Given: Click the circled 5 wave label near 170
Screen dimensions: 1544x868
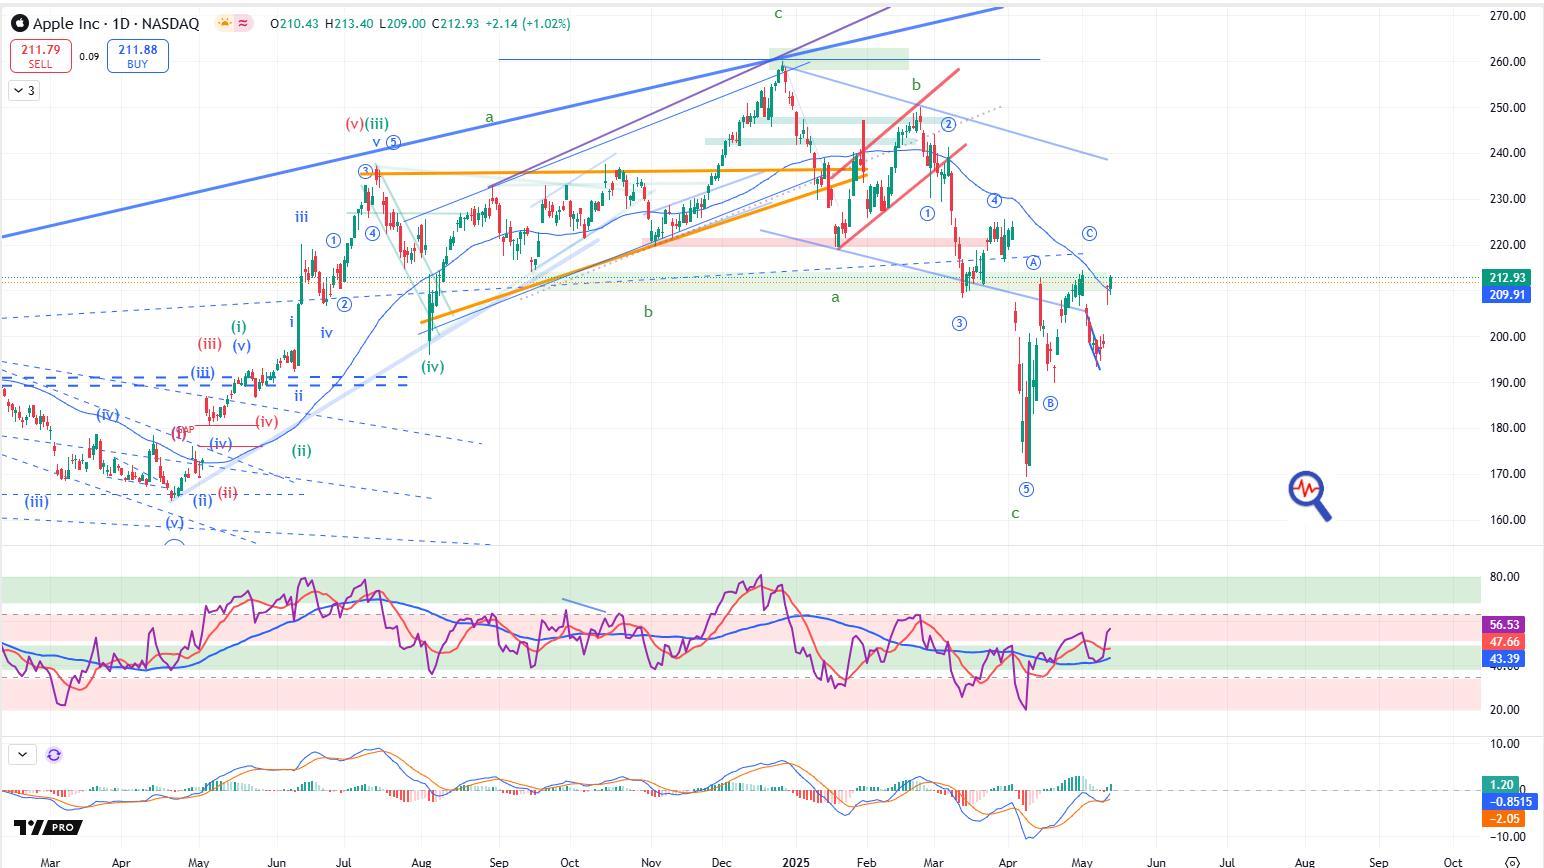Looking at the screenshot, I should tap(1026, 489).
